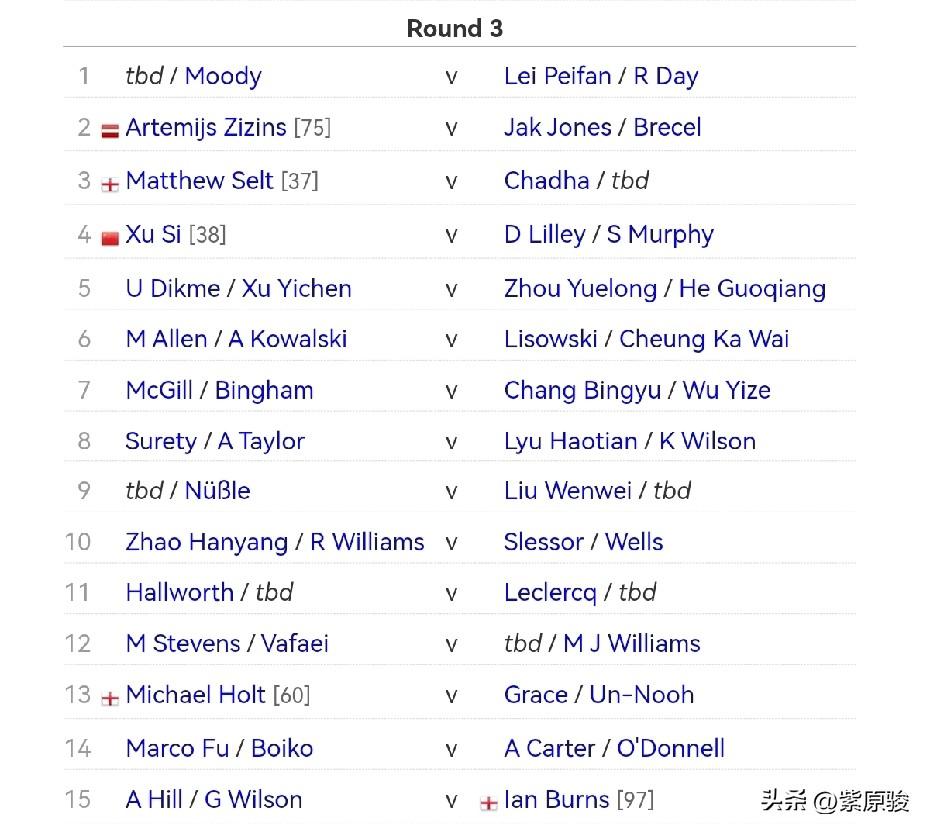Open Chang Bingyu / Wu Yize link
The image size is (930, 833).
637,391
